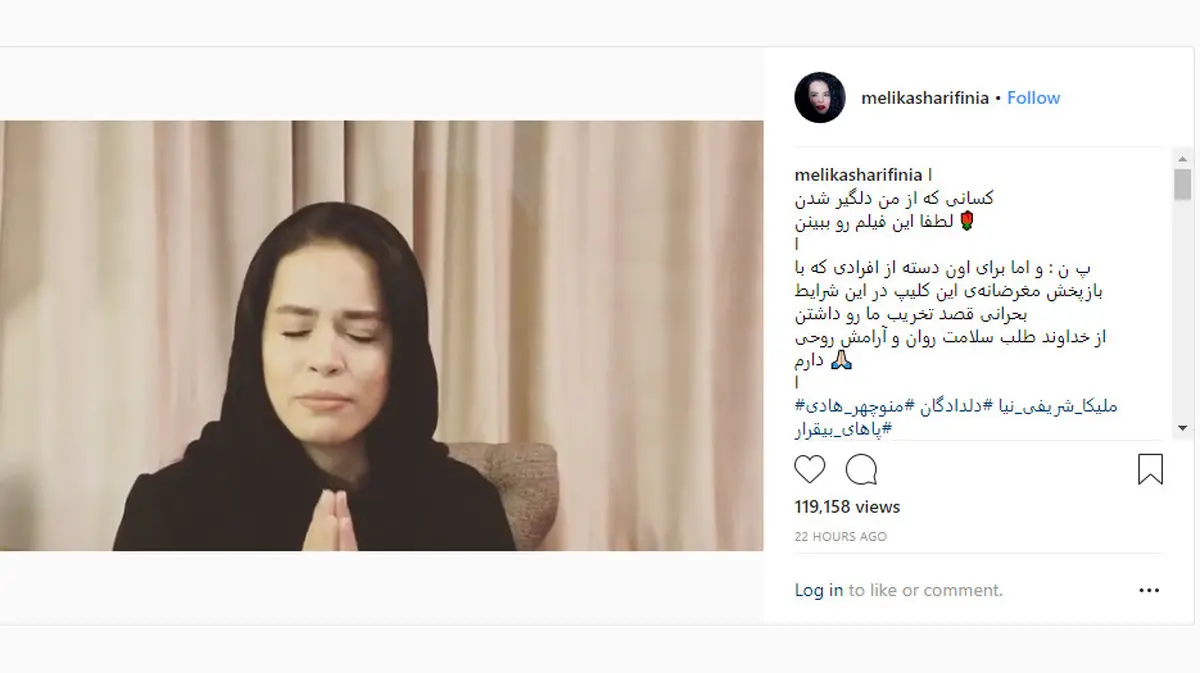Open the circular profile picture avatar

tap(820, 98)
